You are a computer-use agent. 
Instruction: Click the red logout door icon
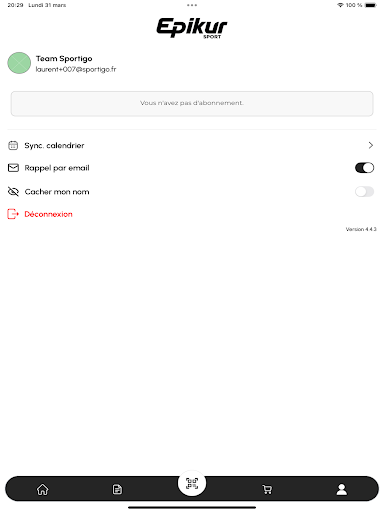click(13, 214)
